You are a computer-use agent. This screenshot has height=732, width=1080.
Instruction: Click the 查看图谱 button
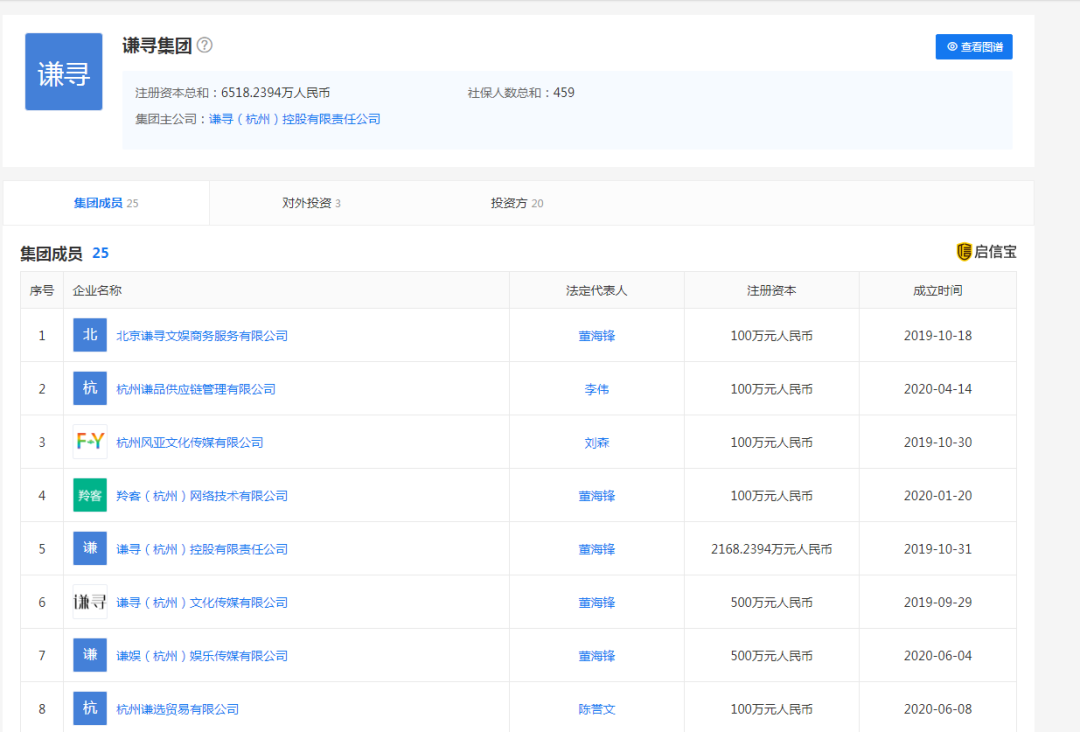974,47
